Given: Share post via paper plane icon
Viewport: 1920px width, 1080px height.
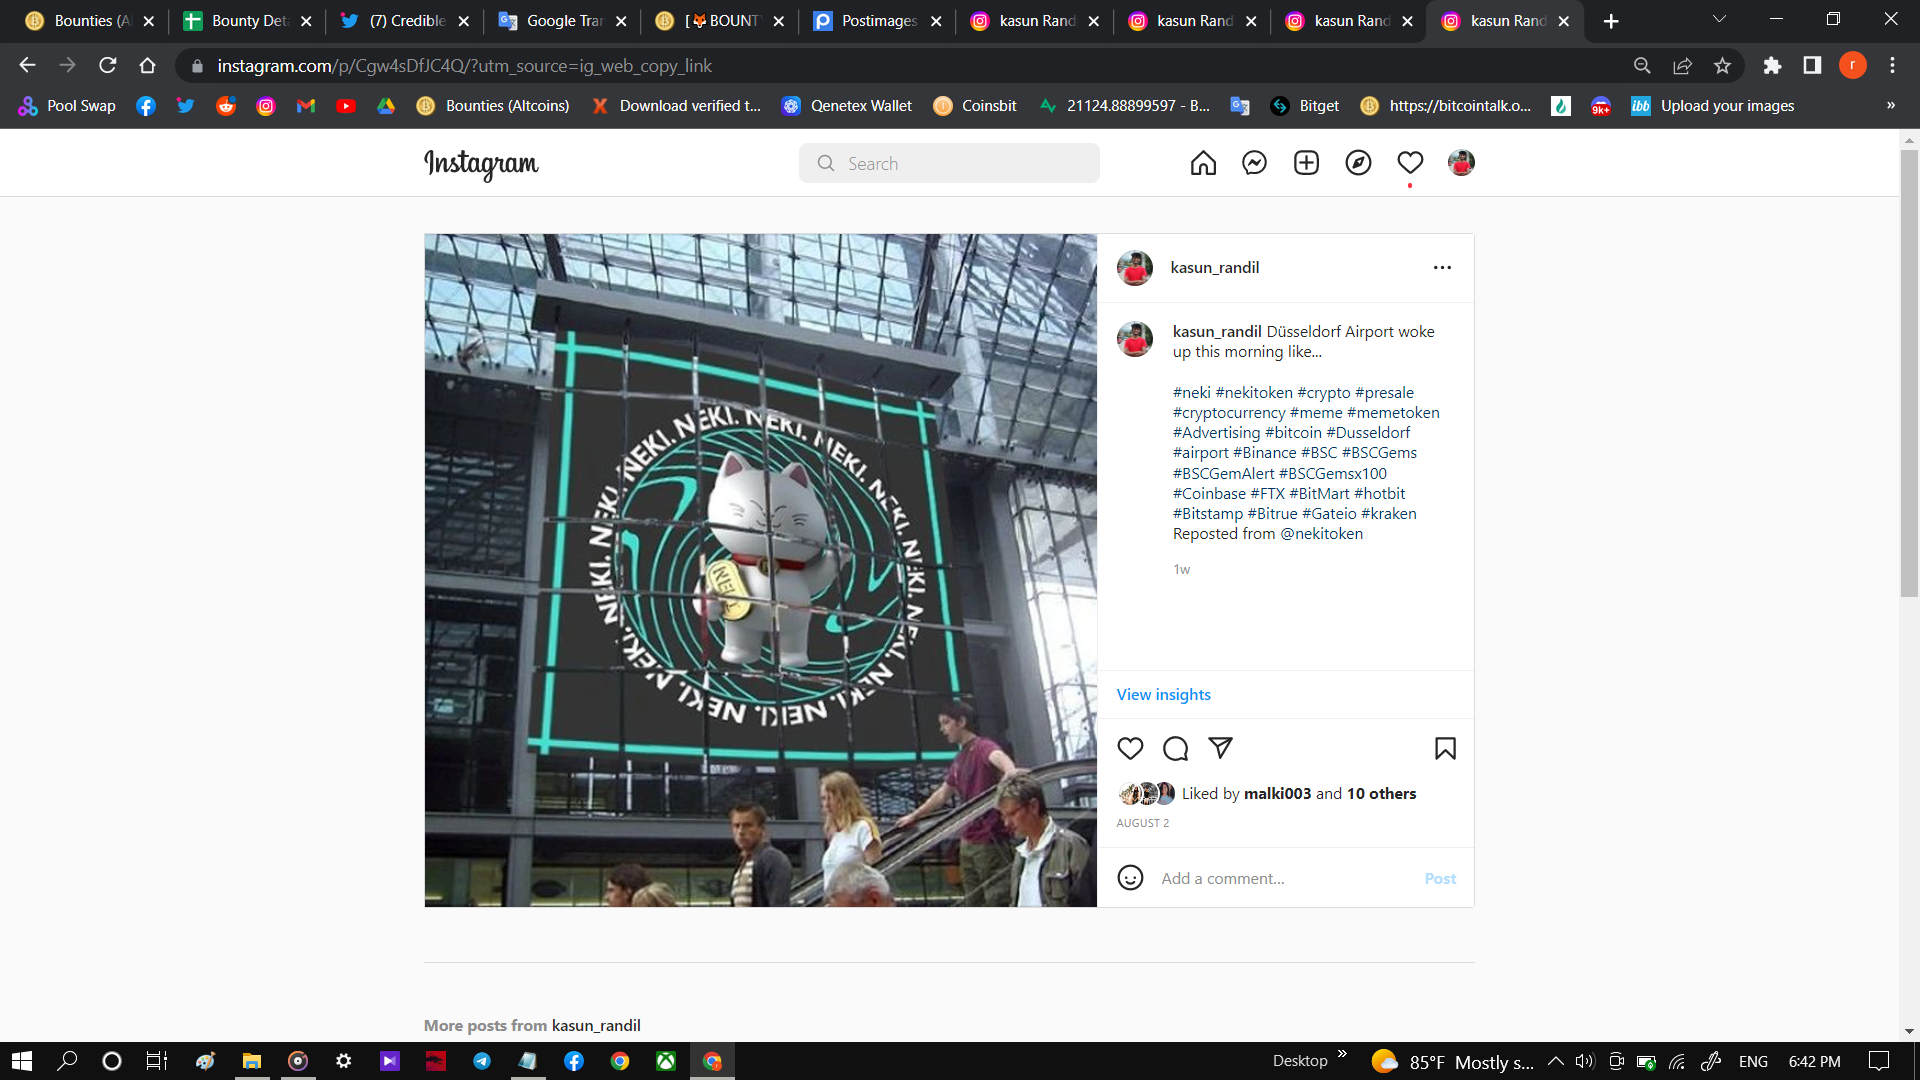Looking at the screenshot, I should (1220, 748).
